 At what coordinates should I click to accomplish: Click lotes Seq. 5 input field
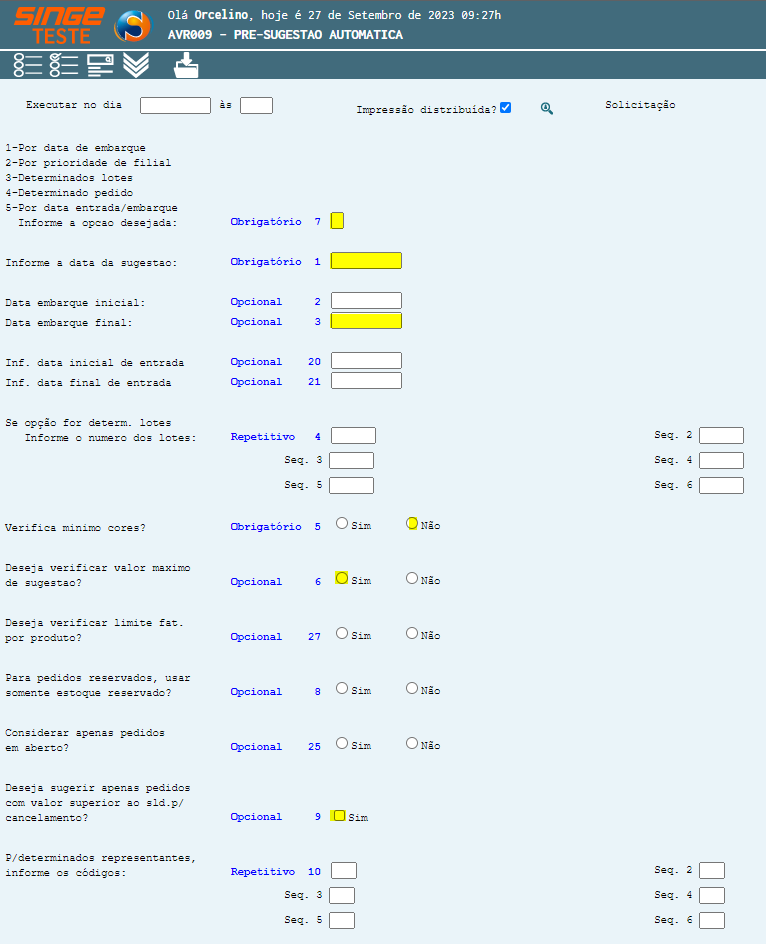(x=352, y=485)
